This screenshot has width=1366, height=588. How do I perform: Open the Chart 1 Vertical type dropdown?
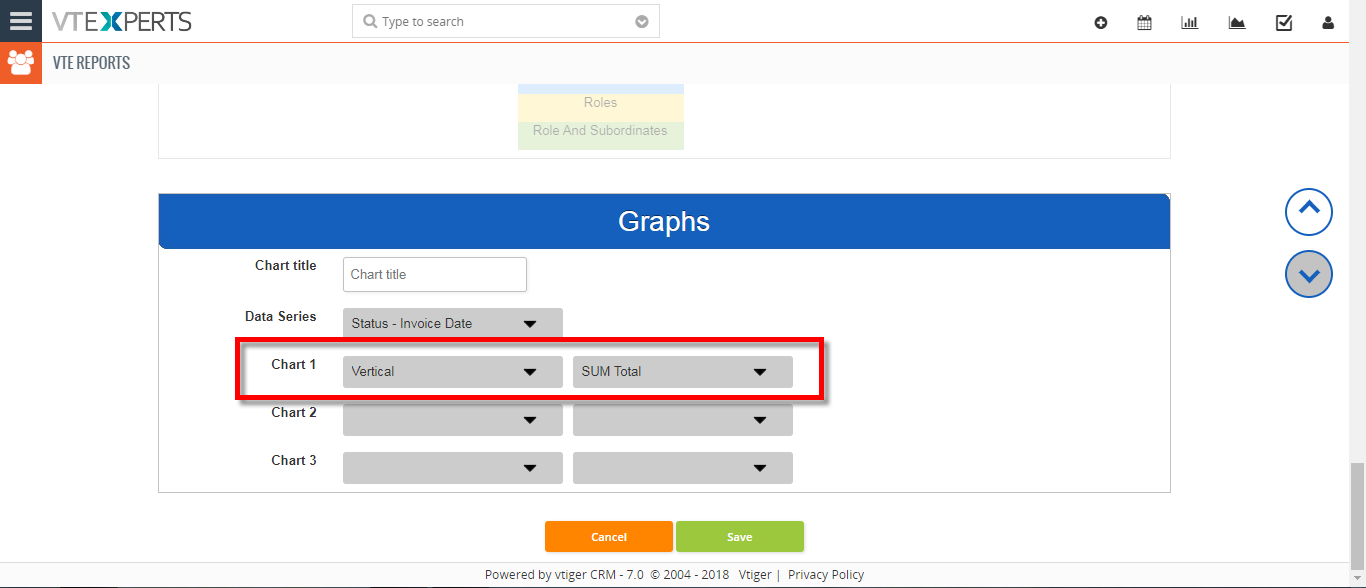point(453,372)
